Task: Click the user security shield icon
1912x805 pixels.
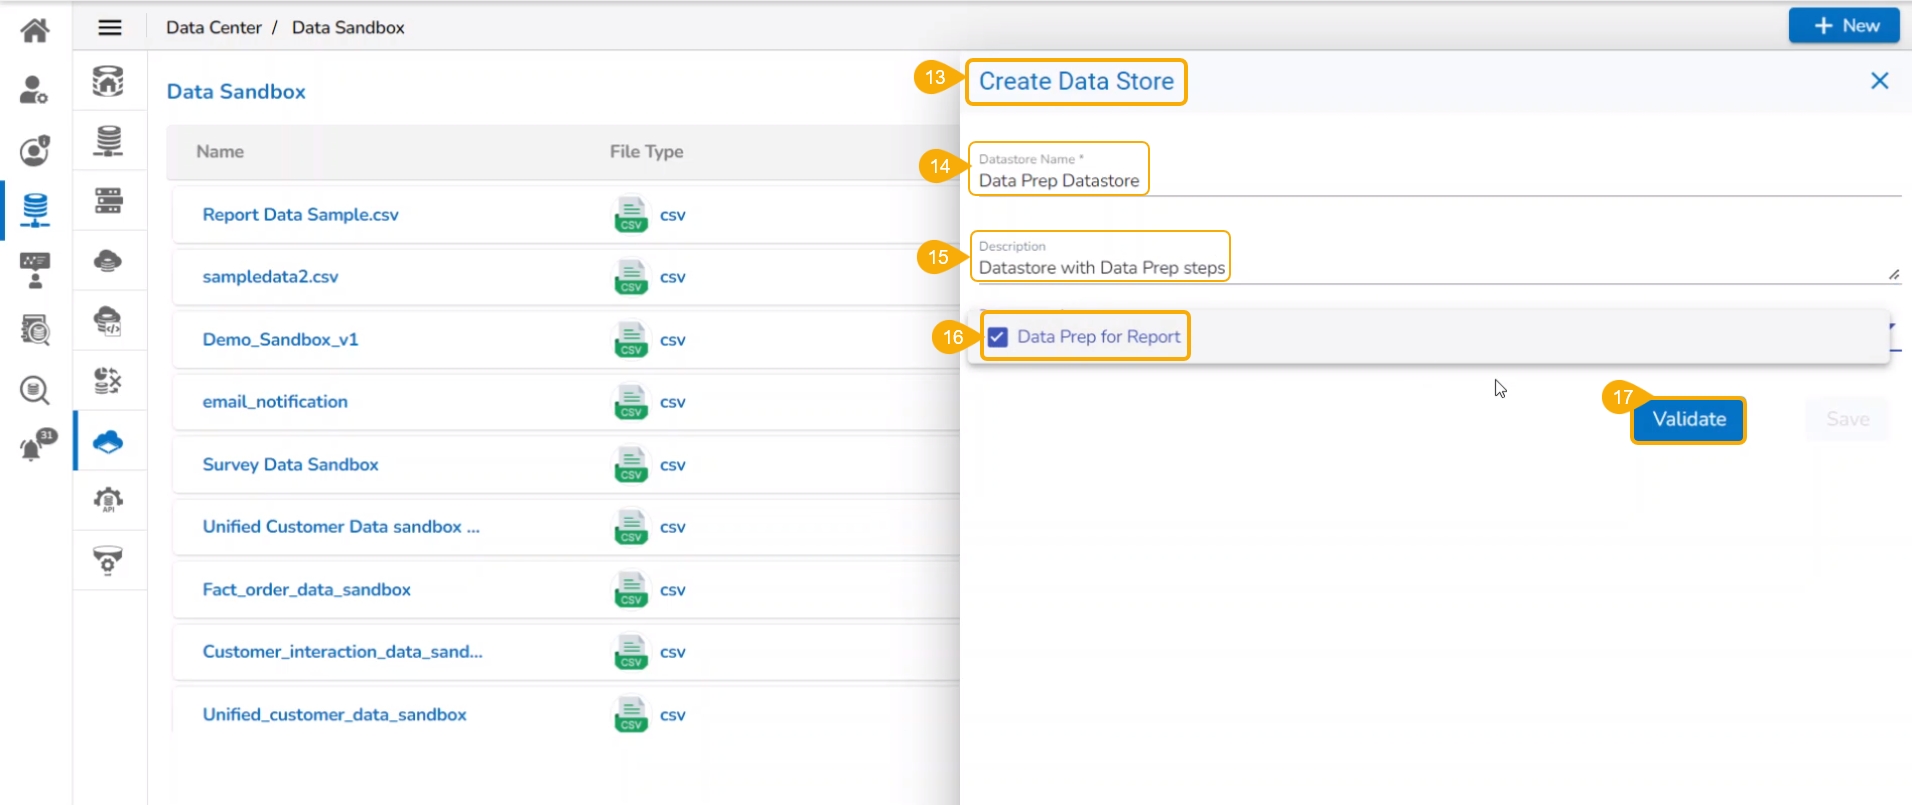Action: tap(35, 150)
